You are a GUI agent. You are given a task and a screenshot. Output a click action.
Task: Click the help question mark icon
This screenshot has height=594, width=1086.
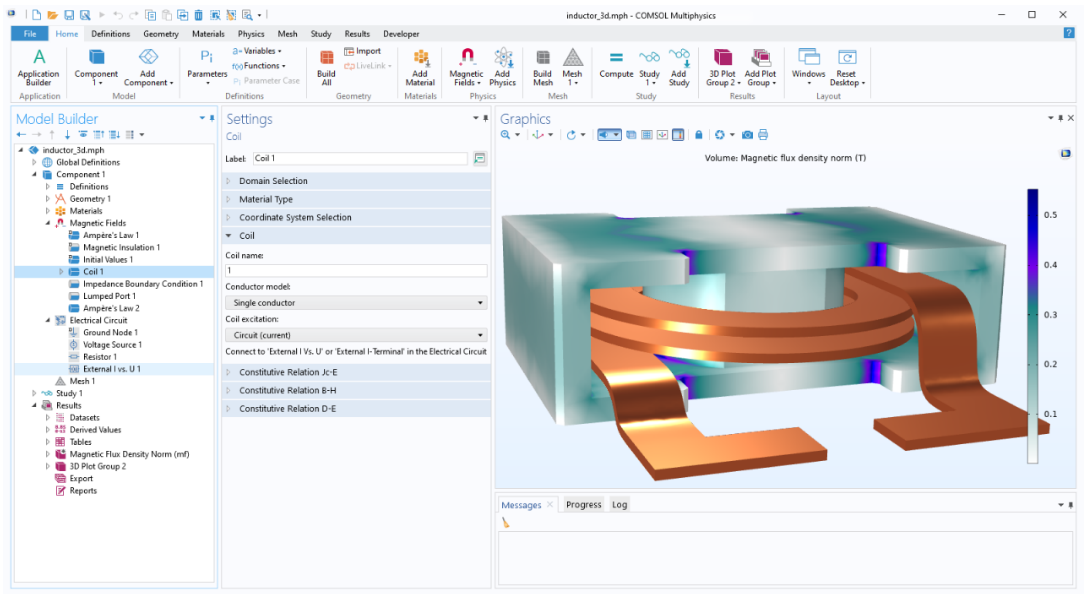1069,33
